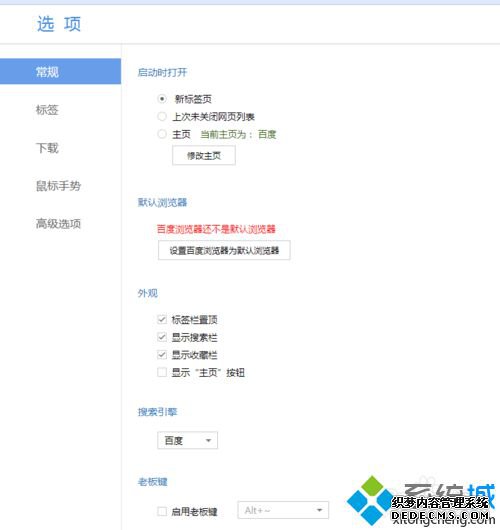Go to the 下载 settings section
Screen dimensions: 500x530
(x=47, y=148)
